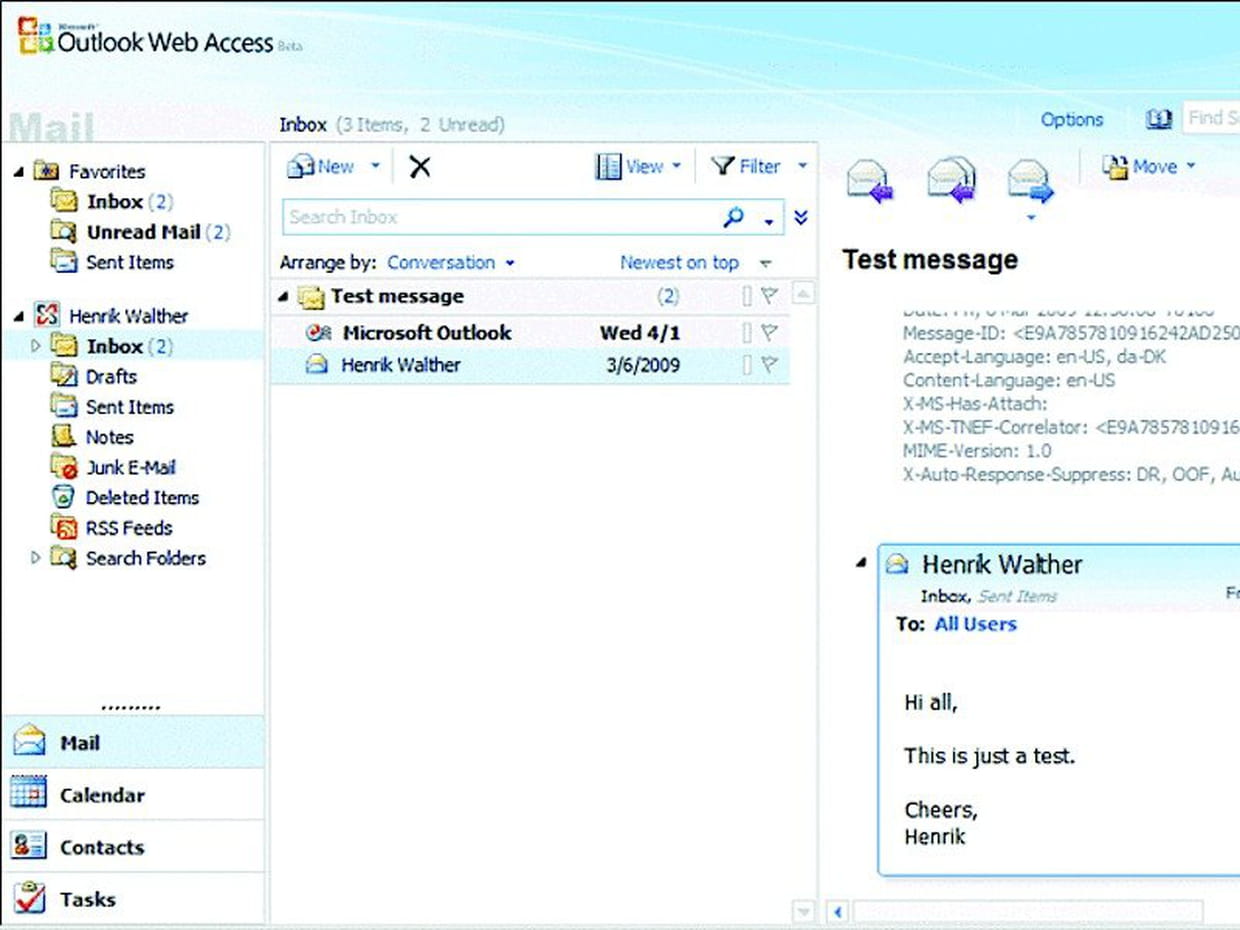Set category on Test message conversation

(x=746, y=296)
